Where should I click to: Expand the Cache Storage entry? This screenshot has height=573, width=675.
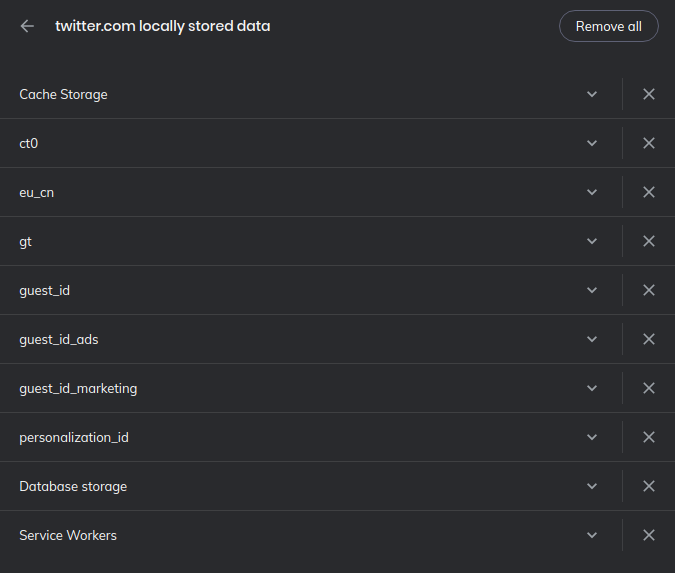592,94
